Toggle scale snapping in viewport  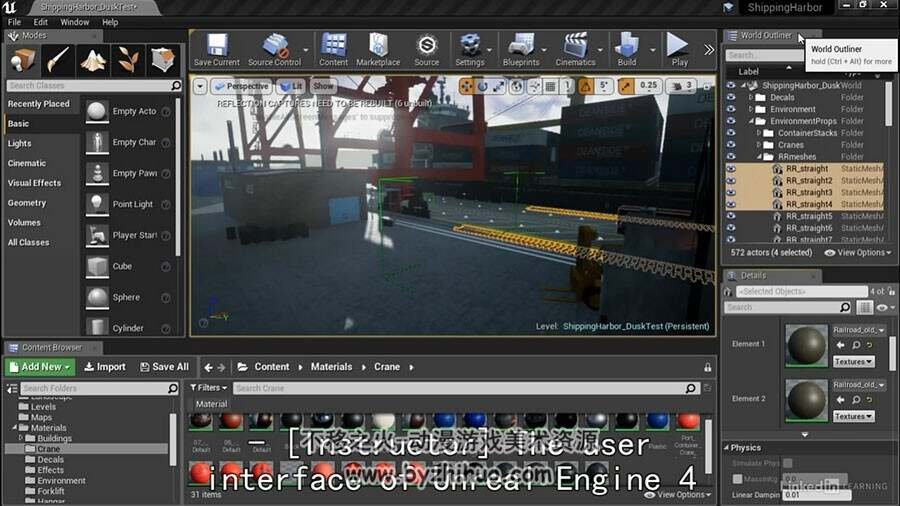(626, 86)
